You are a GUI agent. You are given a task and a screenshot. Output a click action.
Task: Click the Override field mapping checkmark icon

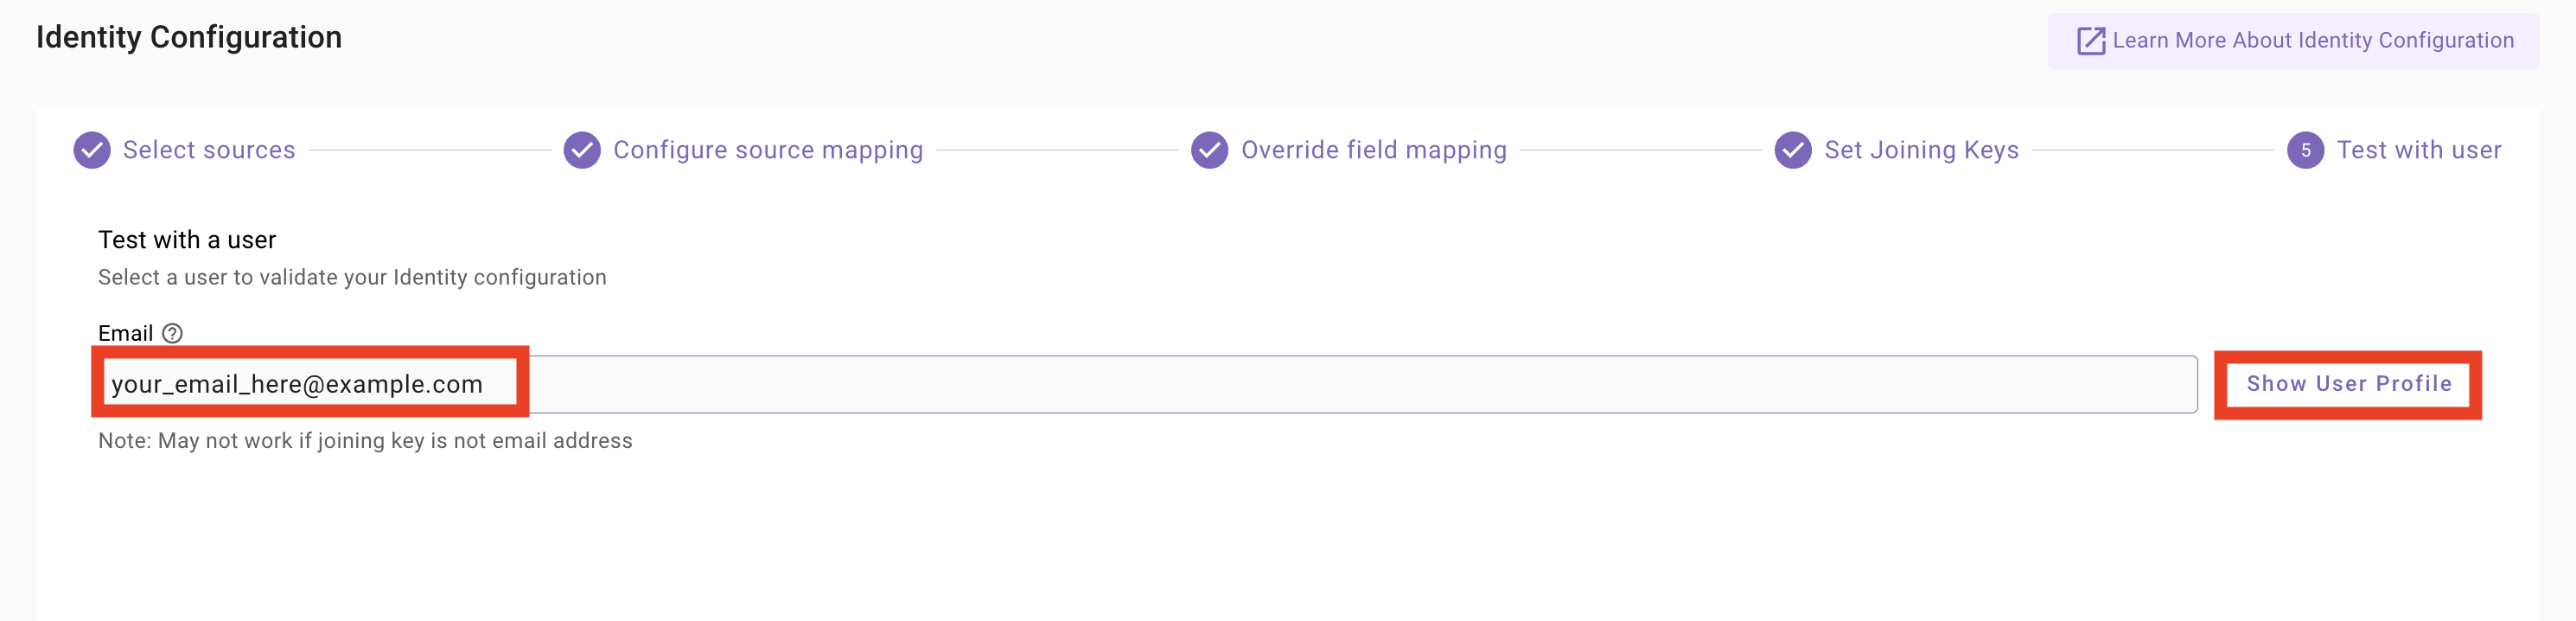[1210, 150]
